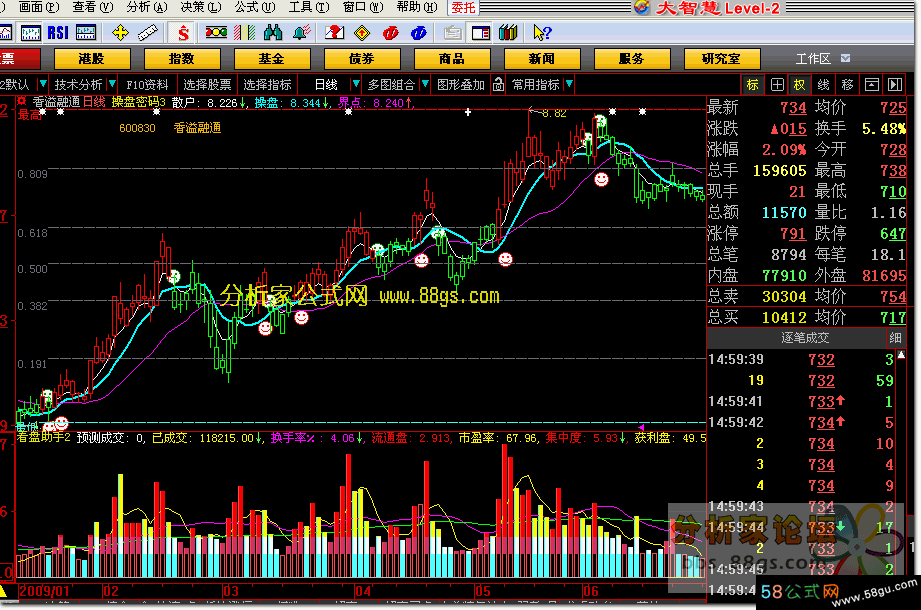Switch to the 服务 tab

[x=632, y=59]
